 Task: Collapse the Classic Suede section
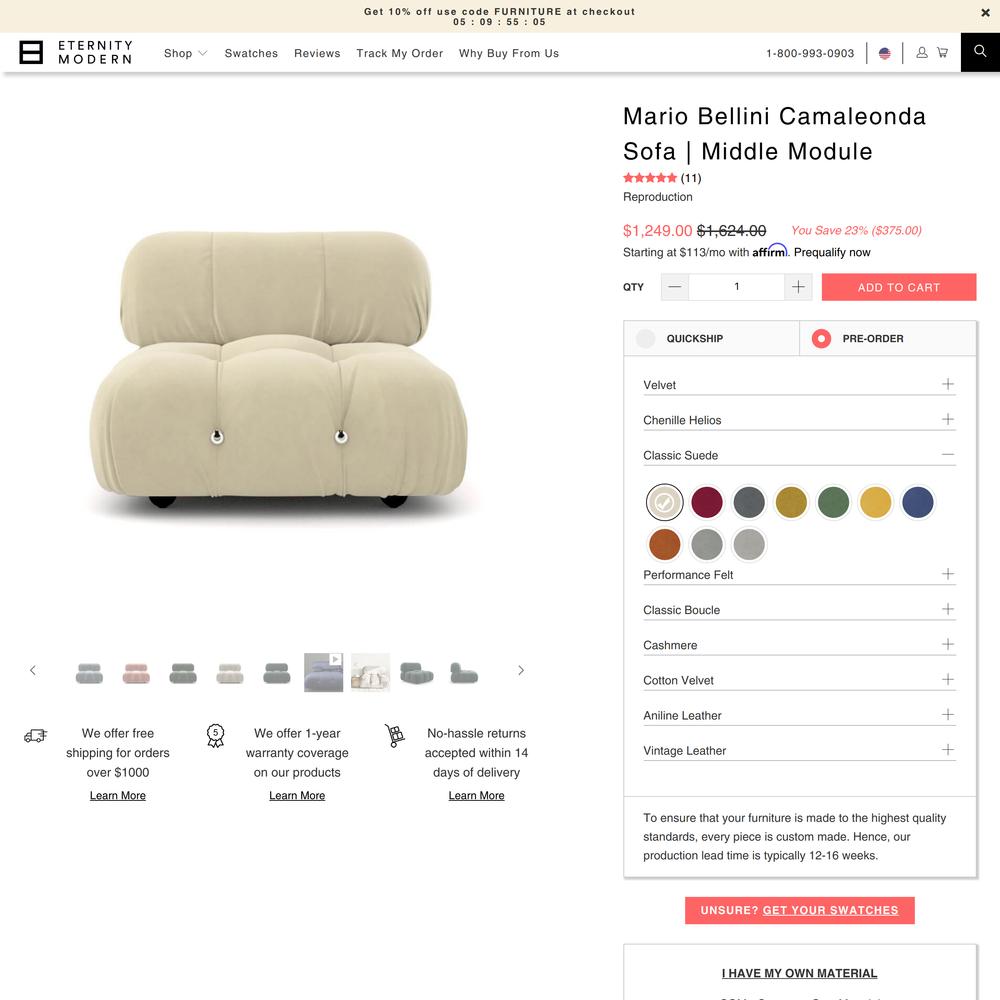pos(799,455)
